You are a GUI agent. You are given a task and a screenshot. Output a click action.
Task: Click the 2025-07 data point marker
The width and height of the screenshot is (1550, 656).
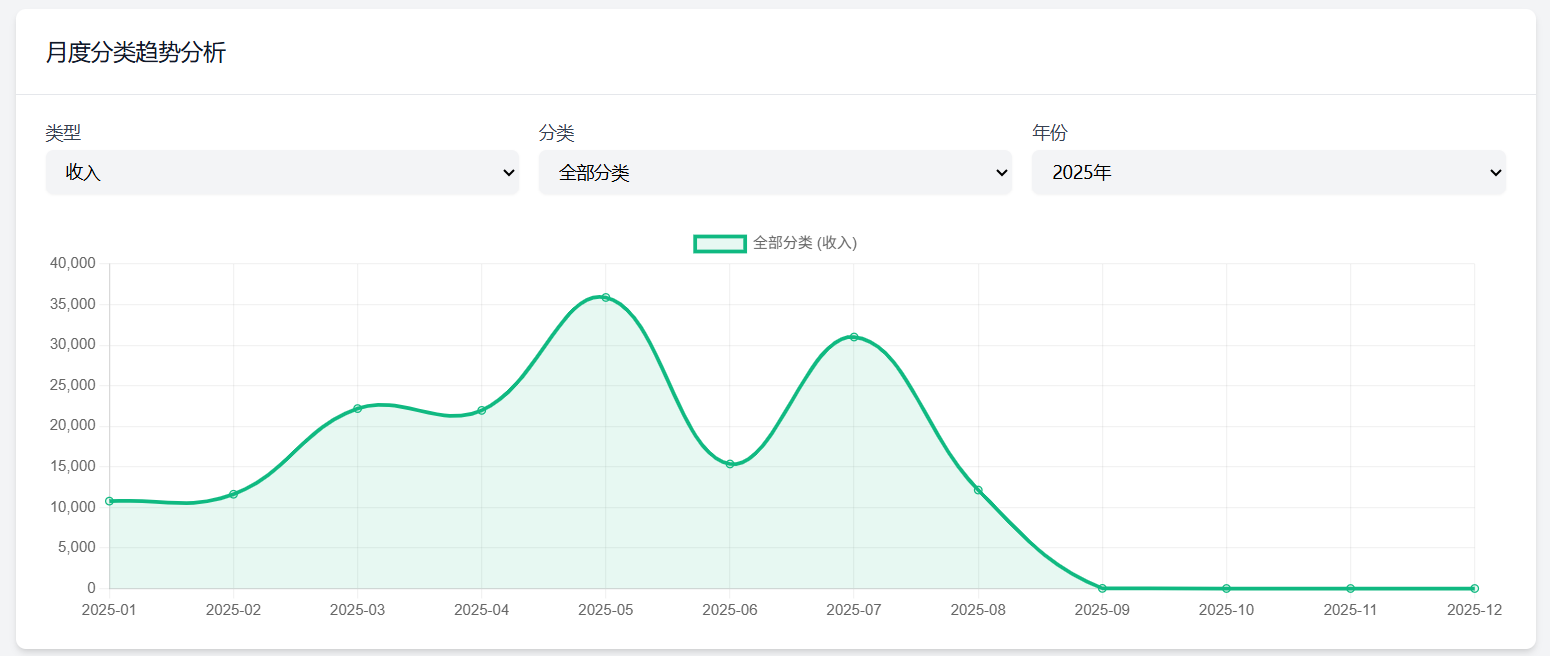854,337
